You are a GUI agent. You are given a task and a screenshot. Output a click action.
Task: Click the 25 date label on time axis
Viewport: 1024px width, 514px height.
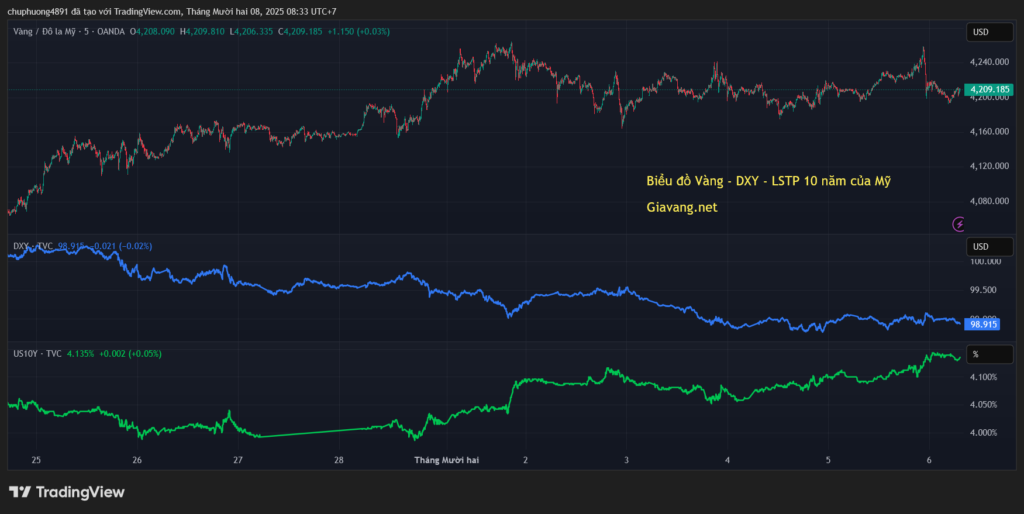[x=36, y=459]
